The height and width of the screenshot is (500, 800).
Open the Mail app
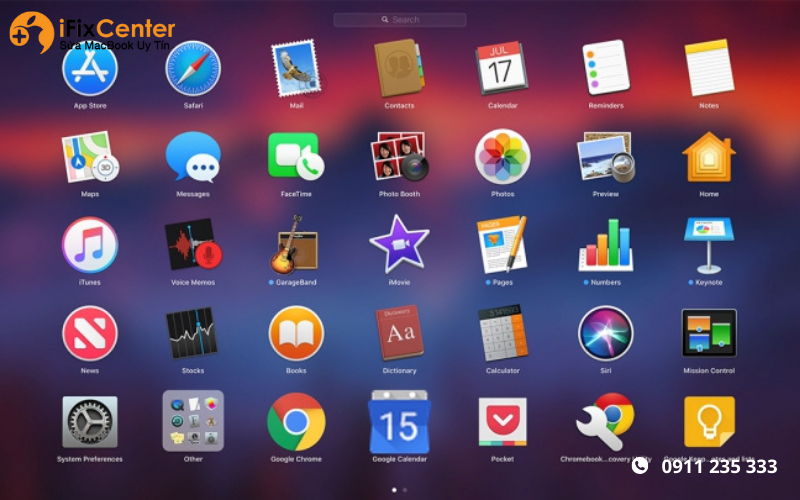pyautogui.click(x=296, y=68)
